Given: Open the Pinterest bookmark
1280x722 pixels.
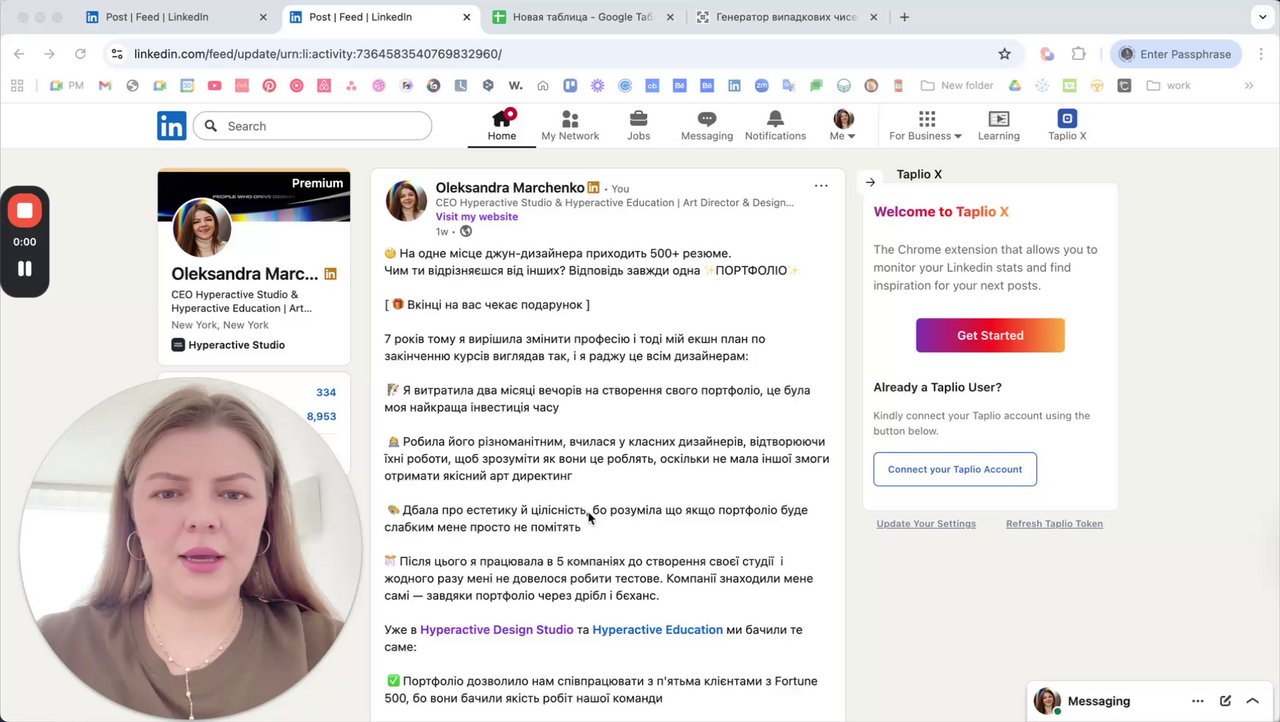Looking at the screenshot, I should coord(269,86).
